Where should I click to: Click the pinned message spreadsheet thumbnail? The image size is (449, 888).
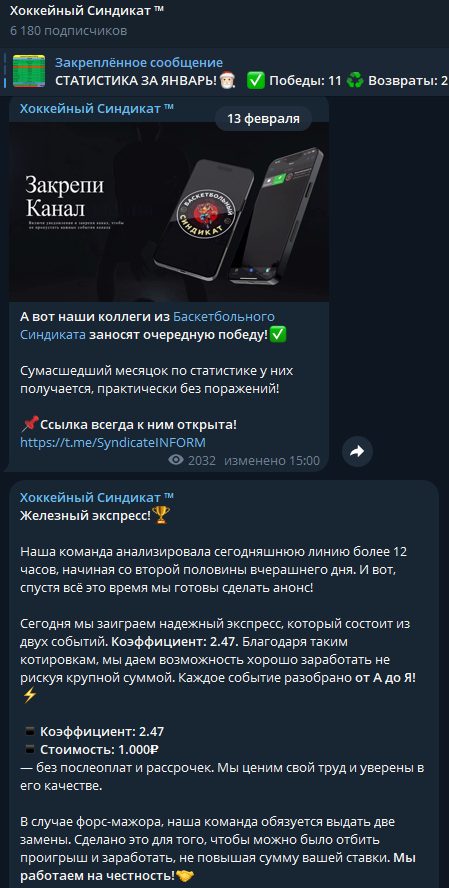tap(28, 71)
